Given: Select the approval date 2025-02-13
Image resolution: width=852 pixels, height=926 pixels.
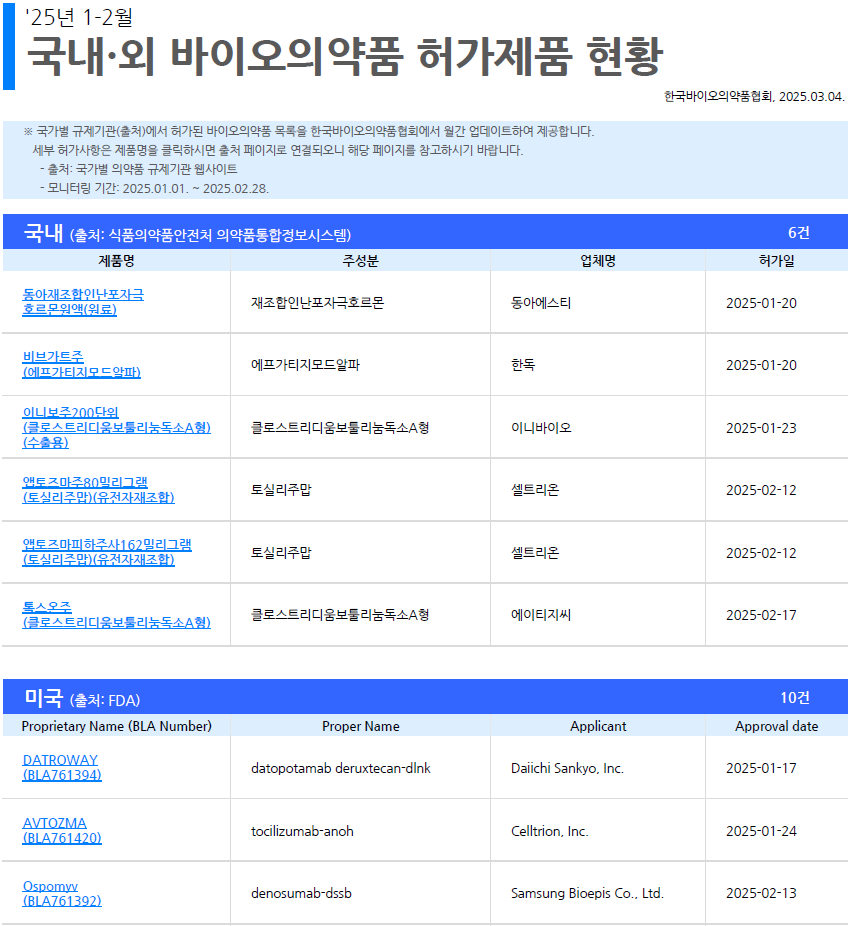Looking at the screenshot, I should (761, 894).
